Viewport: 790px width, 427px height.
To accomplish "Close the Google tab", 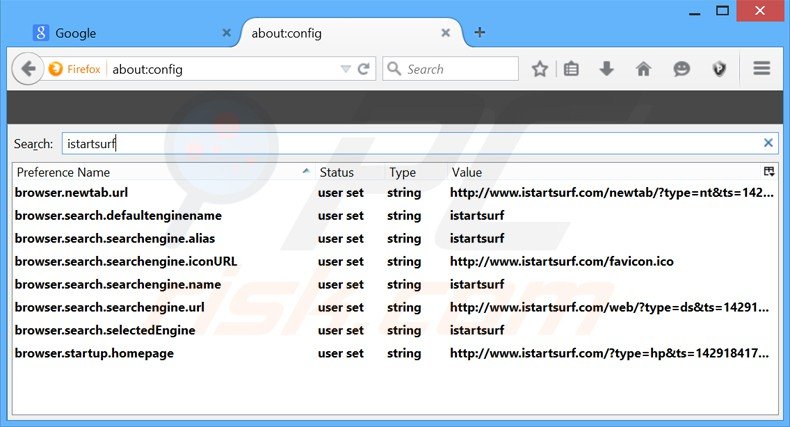I will [226, 33].
